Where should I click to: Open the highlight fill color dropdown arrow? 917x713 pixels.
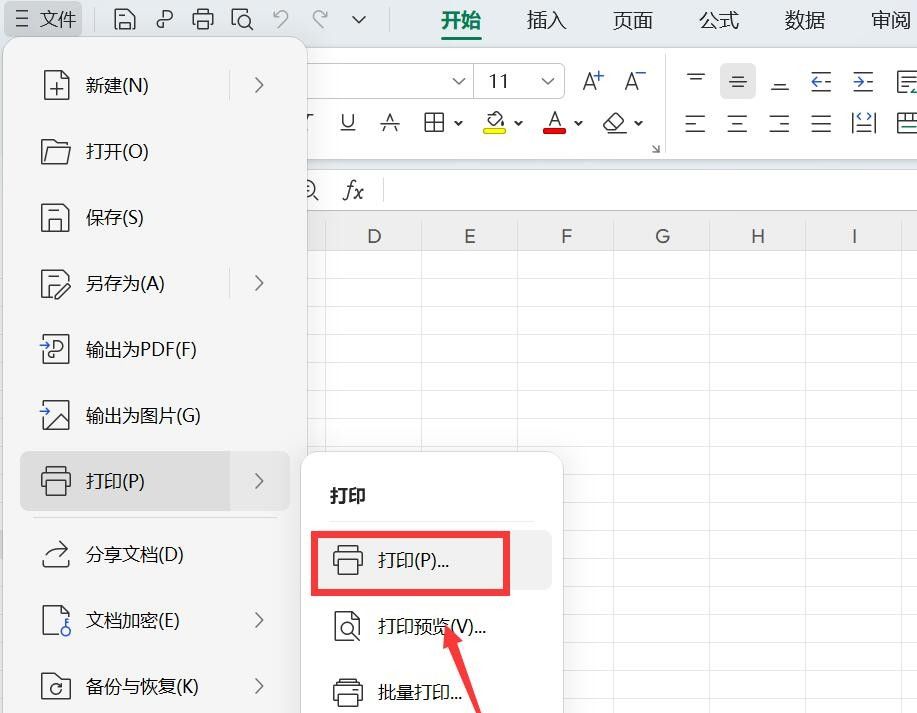(517, 122)
